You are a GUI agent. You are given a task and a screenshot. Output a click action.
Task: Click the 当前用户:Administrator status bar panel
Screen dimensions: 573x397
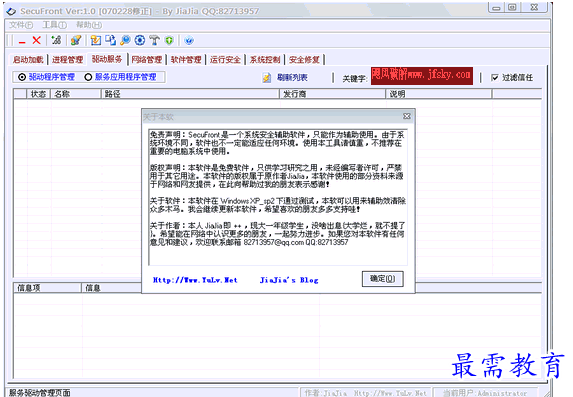point(485,393)
